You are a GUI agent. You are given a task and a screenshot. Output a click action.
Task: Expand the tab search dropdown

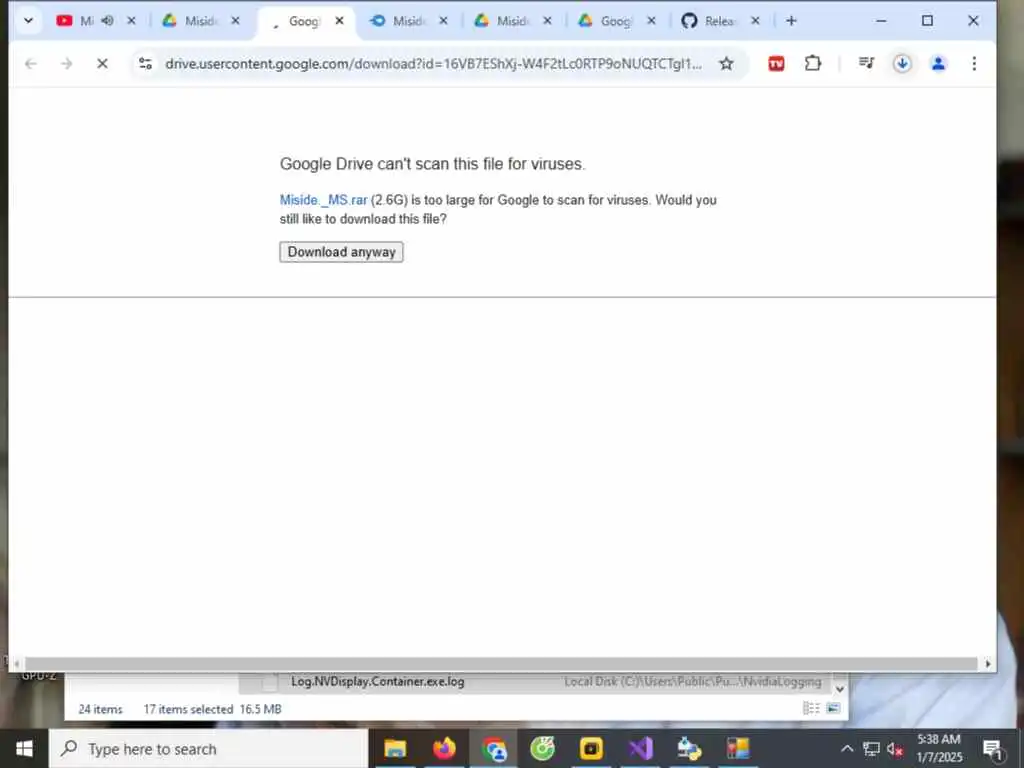point(28,21)
